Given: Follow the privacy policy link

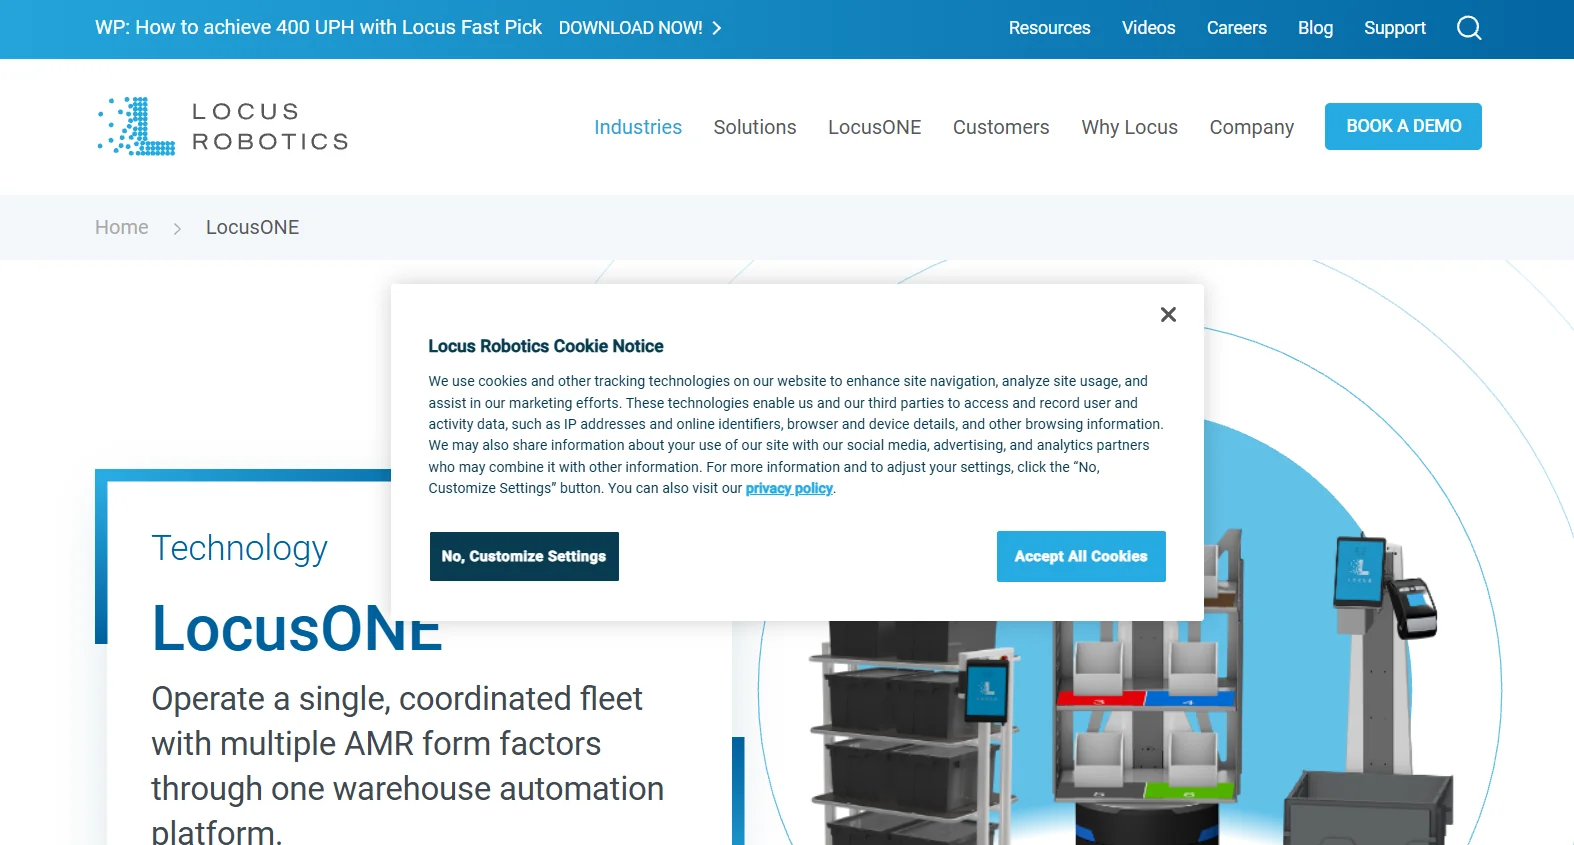Looking at the screenshot, I should coord(789,488).
